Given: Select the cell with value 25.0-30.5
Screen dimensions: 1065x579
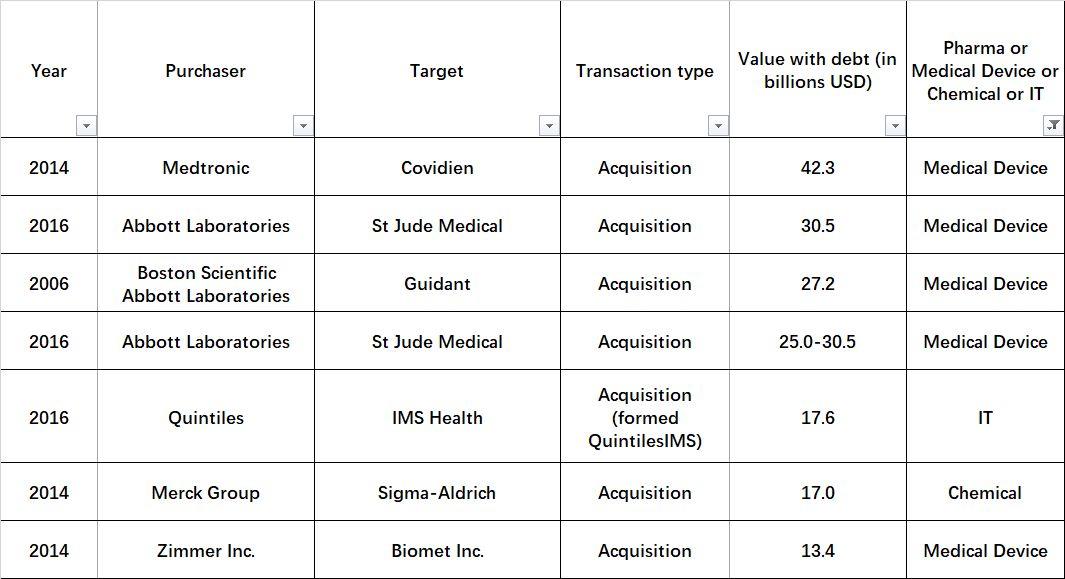Looking at the screenshot, I should [818, 341].
